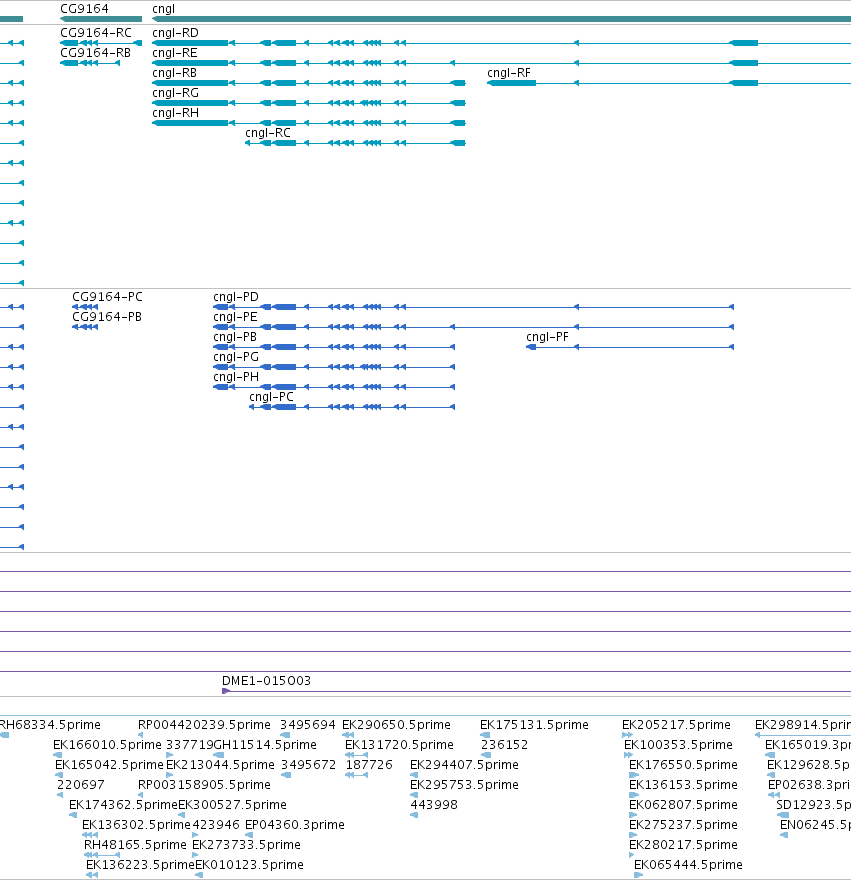Click the EK300527.5prime EST label
The height and width of the screenshot is (880, 851).
click(232, 805)
